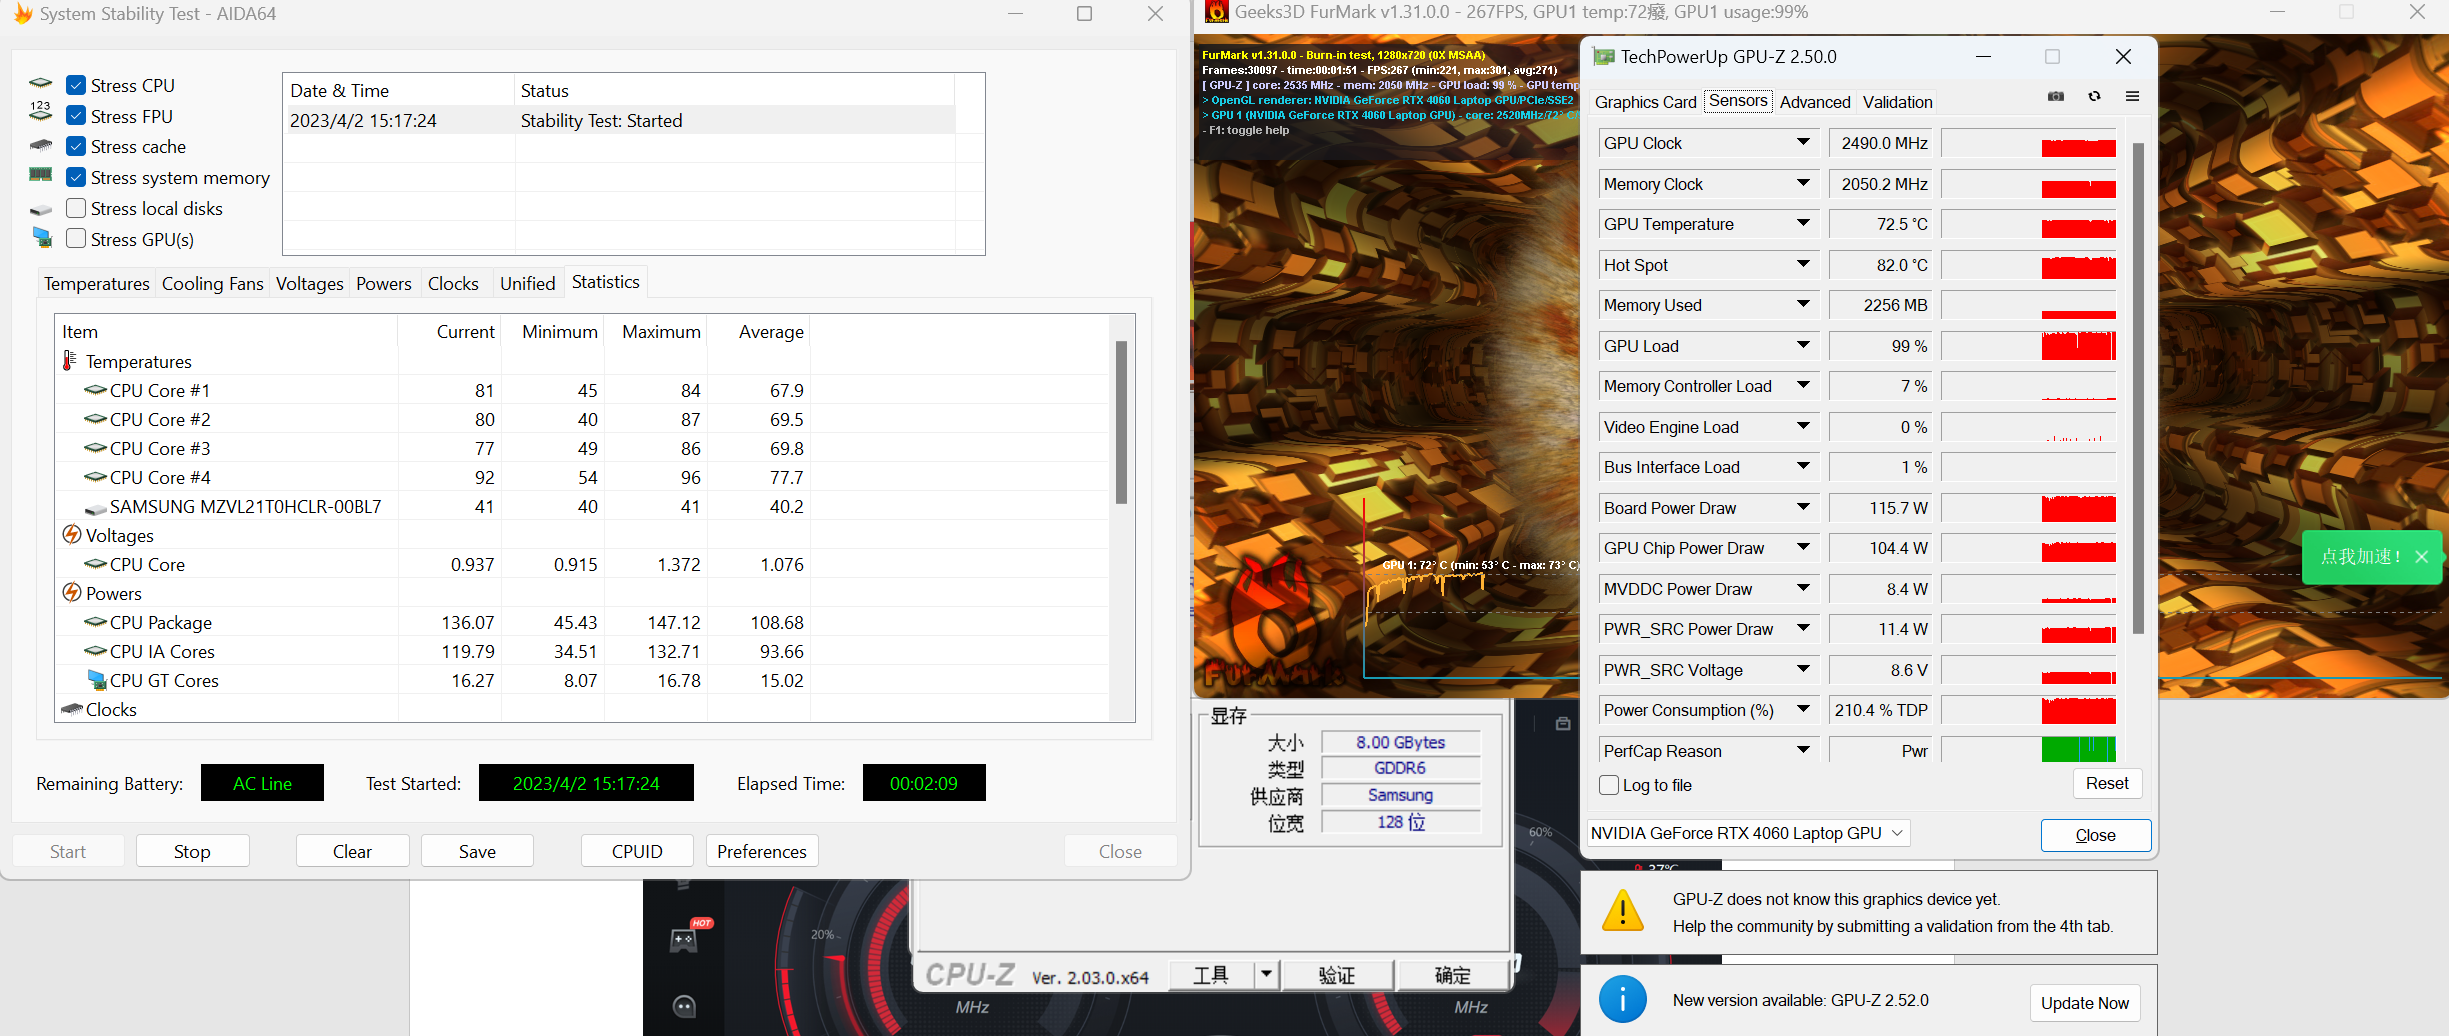Image resolution: width=2449 pixels, height=1036 pixels.
Task: Click the 验证 button in CPU-Z
Action: click(1337, 975)
